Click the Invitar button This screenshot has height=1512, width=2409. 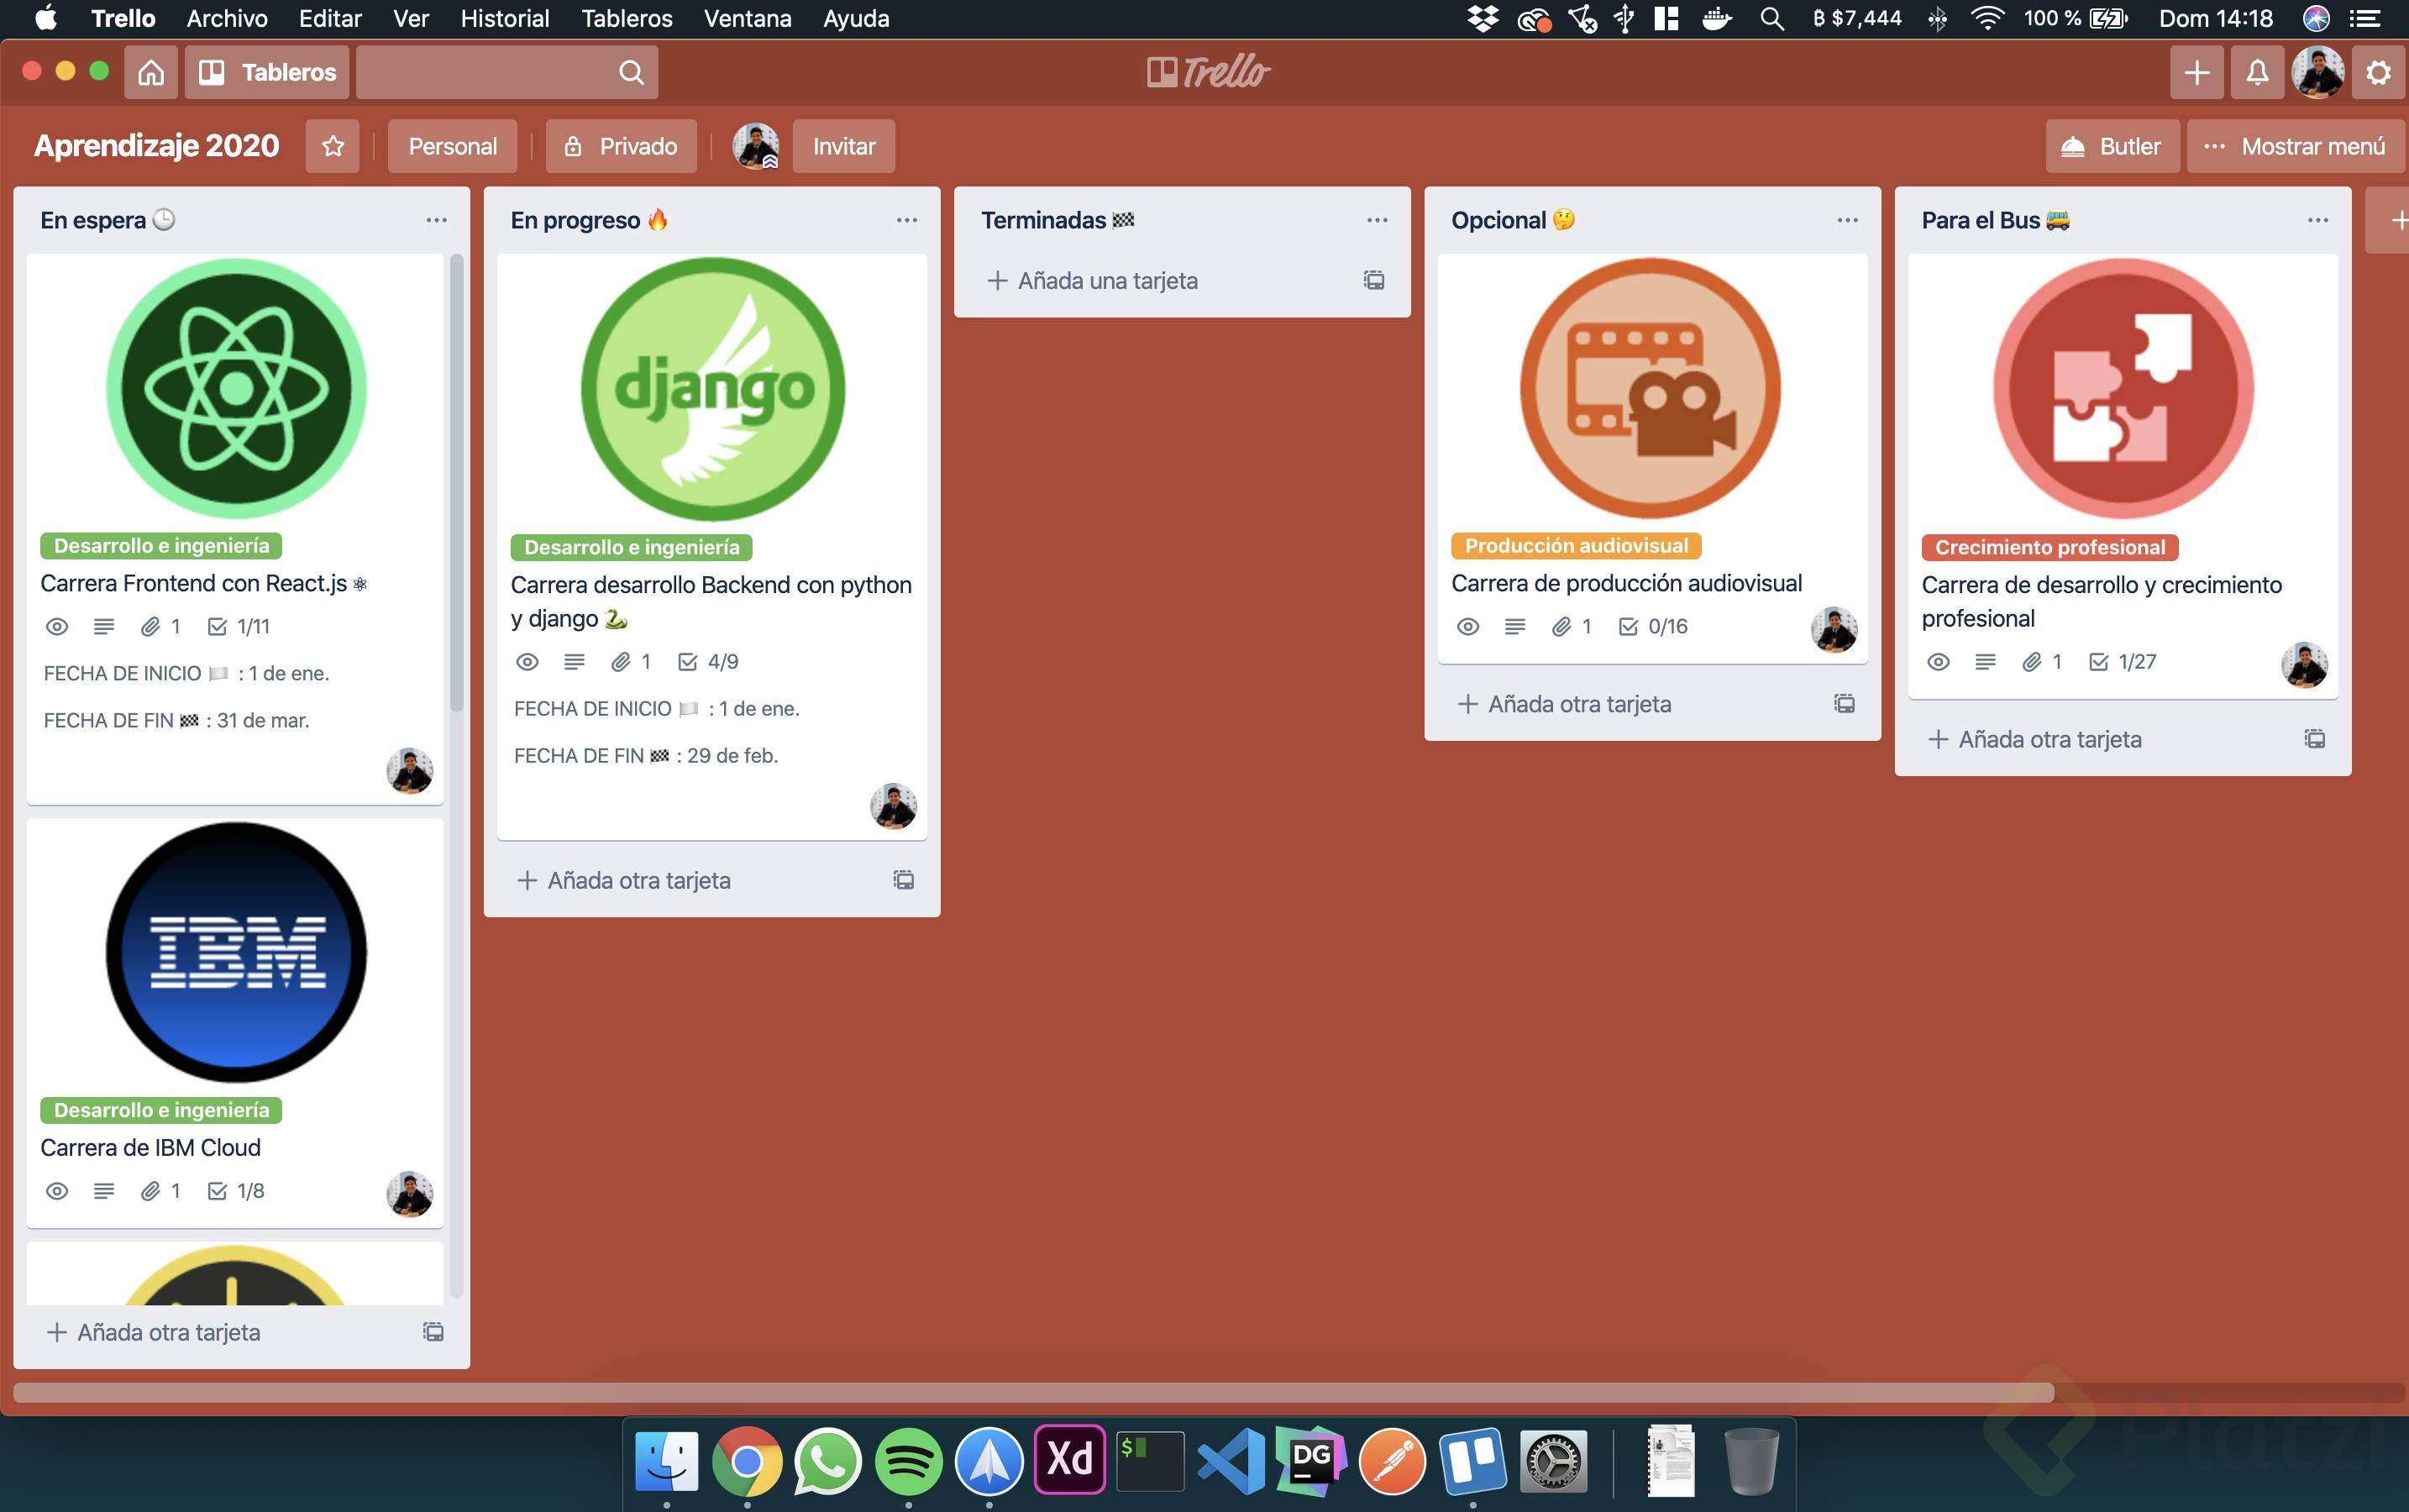coord(843,146)
